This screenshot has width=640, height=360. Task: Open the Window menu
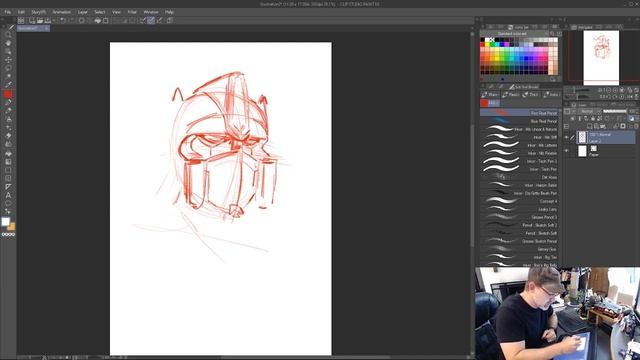click(151, 12)
